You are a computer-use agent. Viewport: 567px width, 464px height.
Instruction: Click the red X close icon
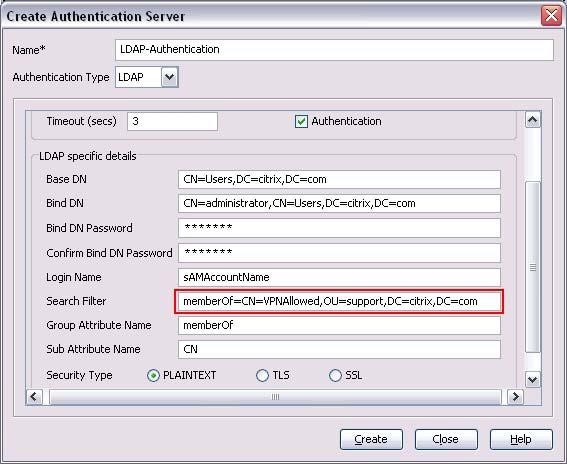[551, 16]
